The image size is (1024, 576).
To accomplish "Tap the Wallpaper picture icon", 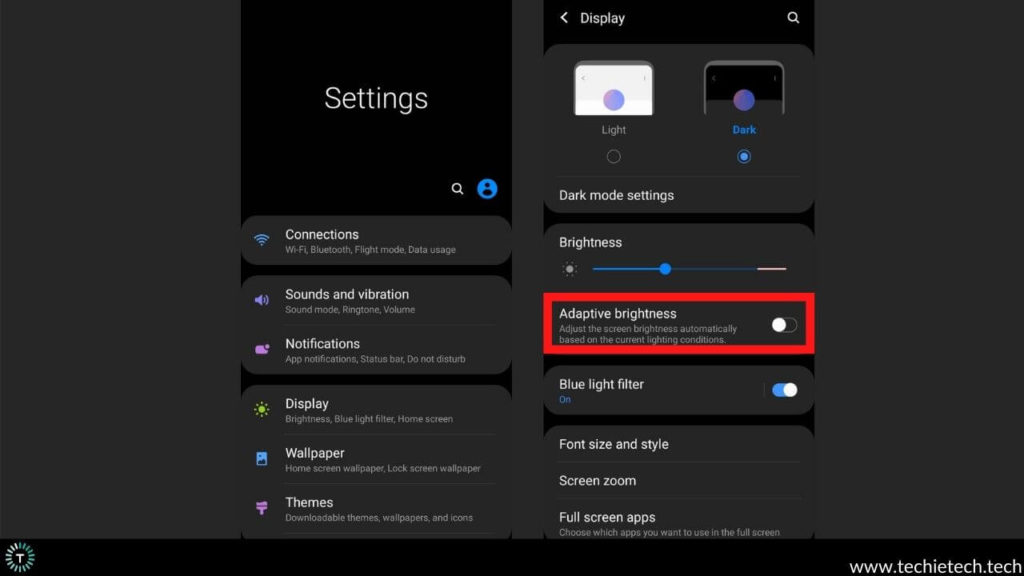I will pos(262,458).
